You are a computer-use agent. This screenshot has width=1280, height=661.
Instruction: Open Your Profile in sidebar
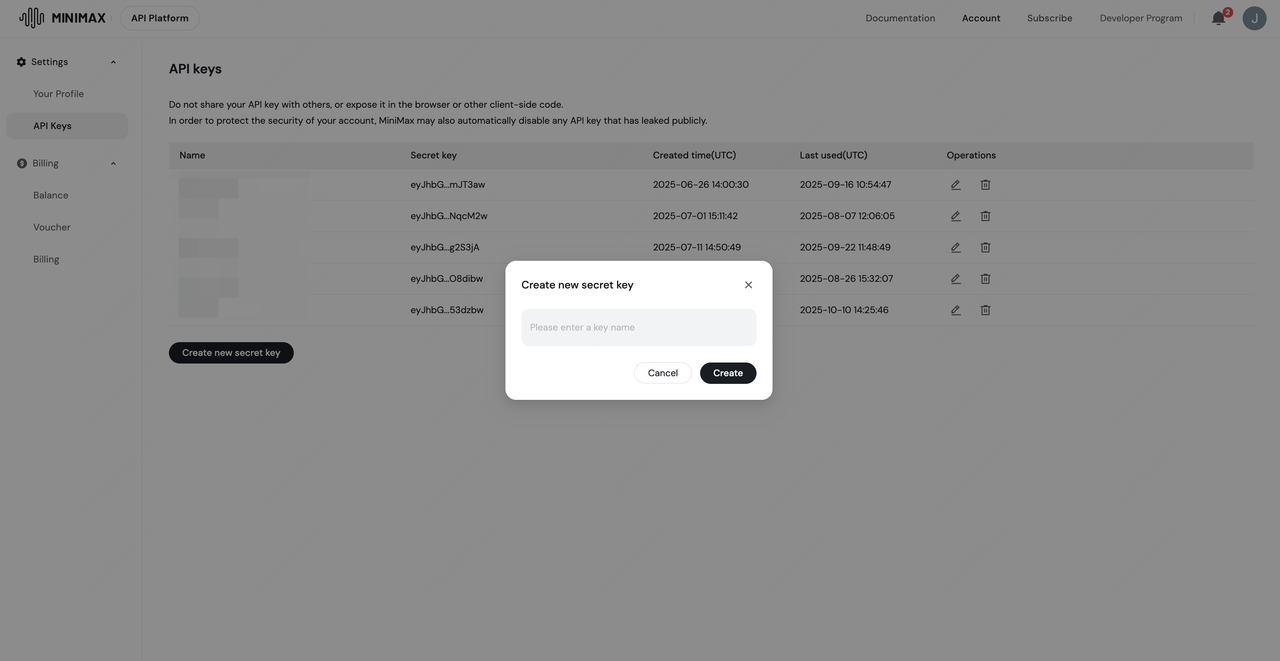(x=58, y=94)
